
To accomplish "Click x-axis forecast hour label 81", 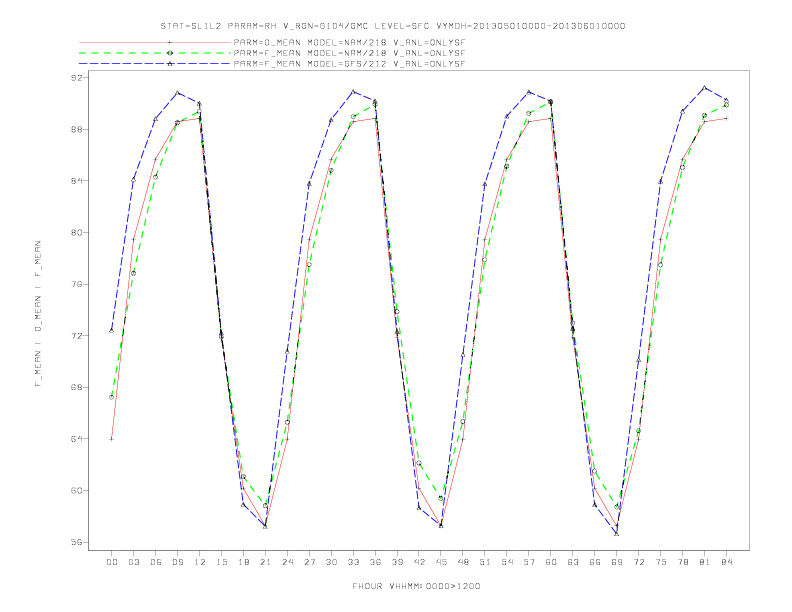I will point(705,562).
